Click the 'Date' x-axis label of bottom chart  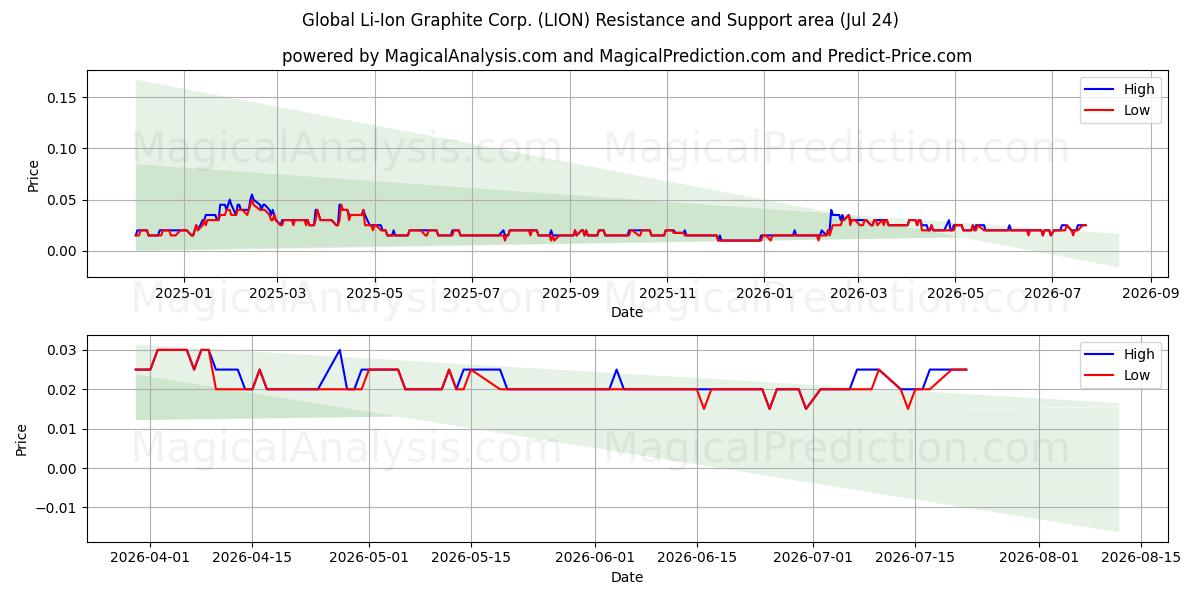click(x=627, y=577)
